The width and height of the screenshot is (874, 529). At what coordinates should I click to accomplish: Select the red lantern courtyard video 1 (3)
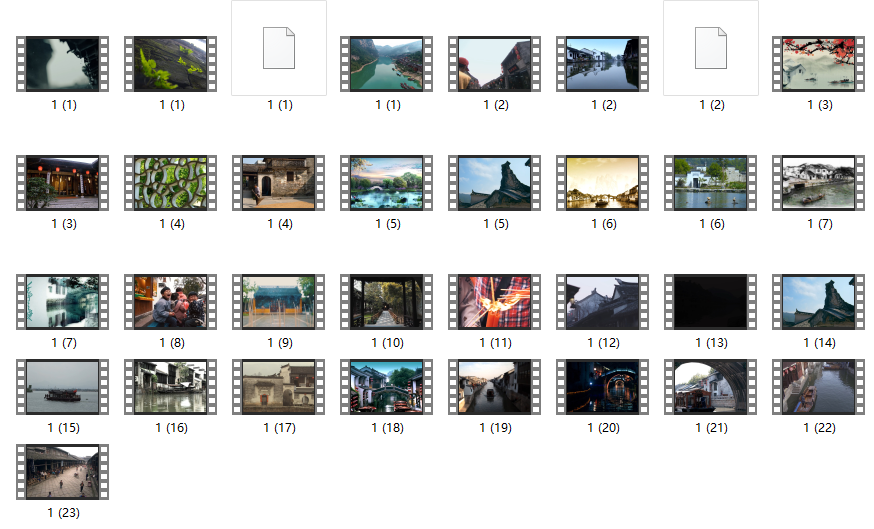click(62, 183)
